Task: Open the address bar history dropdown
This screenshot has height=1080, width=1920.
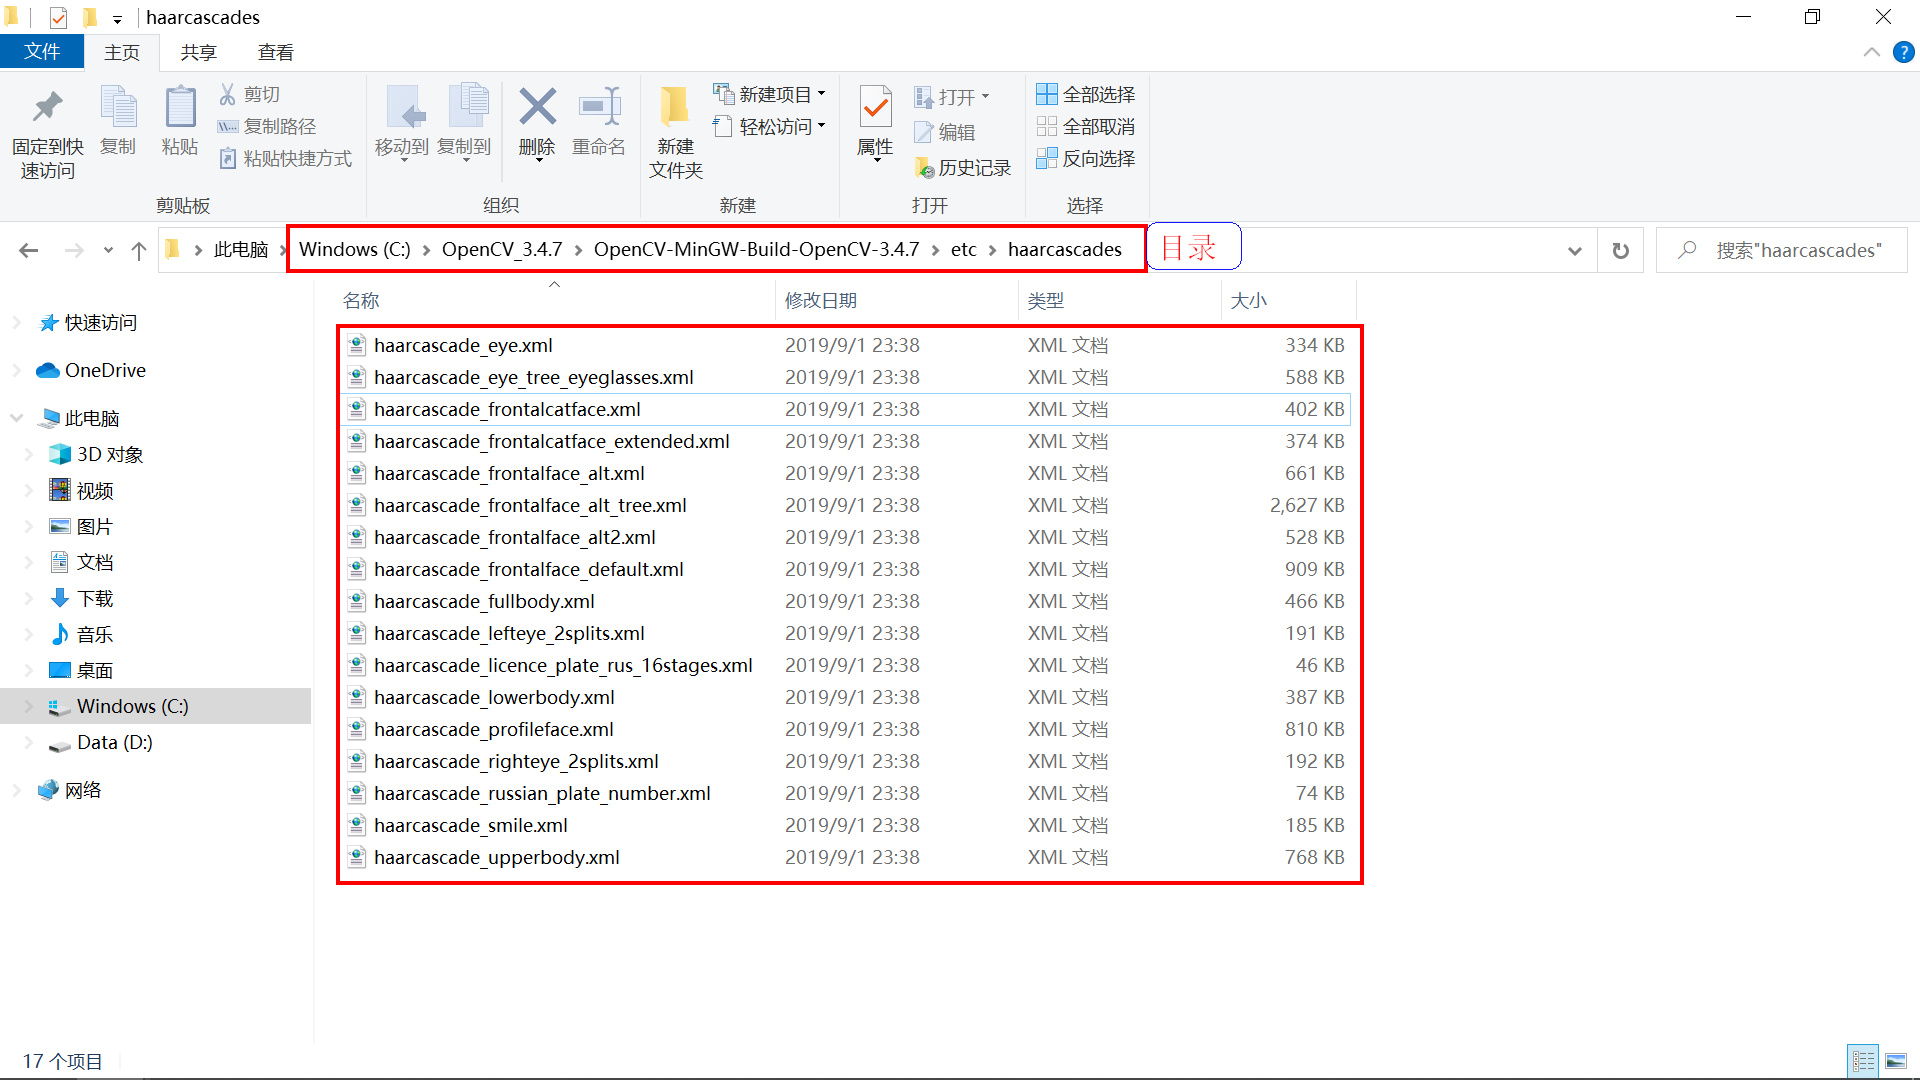Action: coord(1574,250)
